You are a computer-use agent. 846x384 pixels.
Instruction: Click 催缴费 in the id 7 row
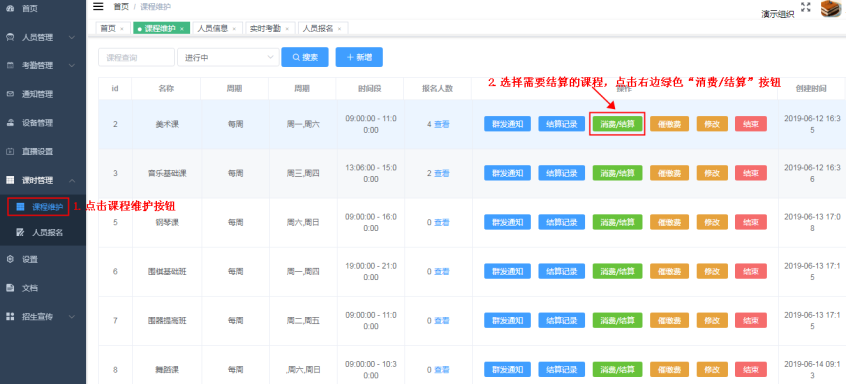coord(670,320)
